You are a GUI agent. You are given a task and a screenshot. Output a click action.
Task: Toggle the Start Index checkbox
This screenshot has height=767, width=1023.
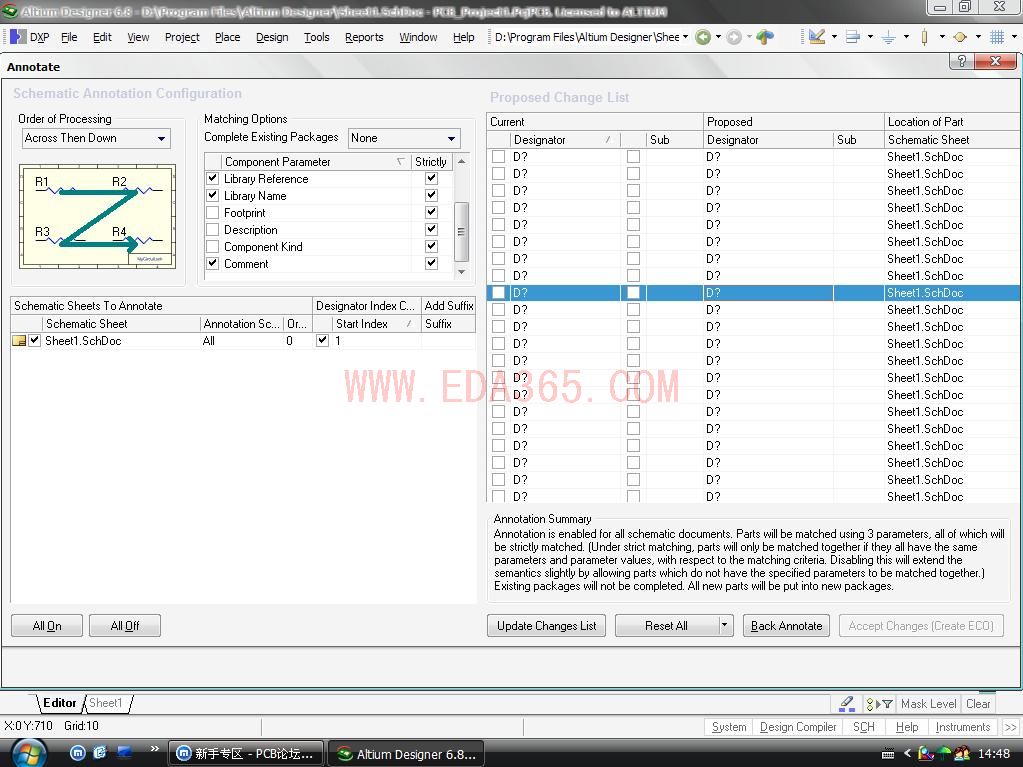pyautogui.click(x=322, y=340)
